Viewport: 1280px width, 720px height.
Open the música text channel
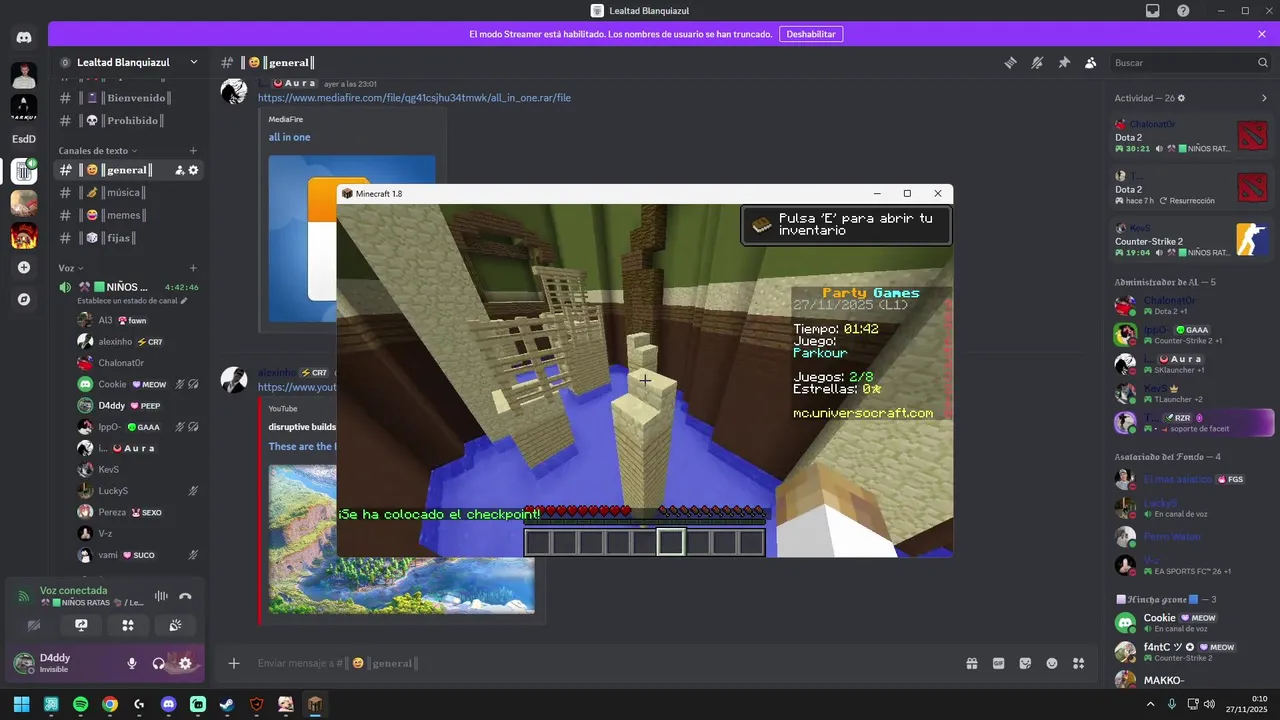129,192
